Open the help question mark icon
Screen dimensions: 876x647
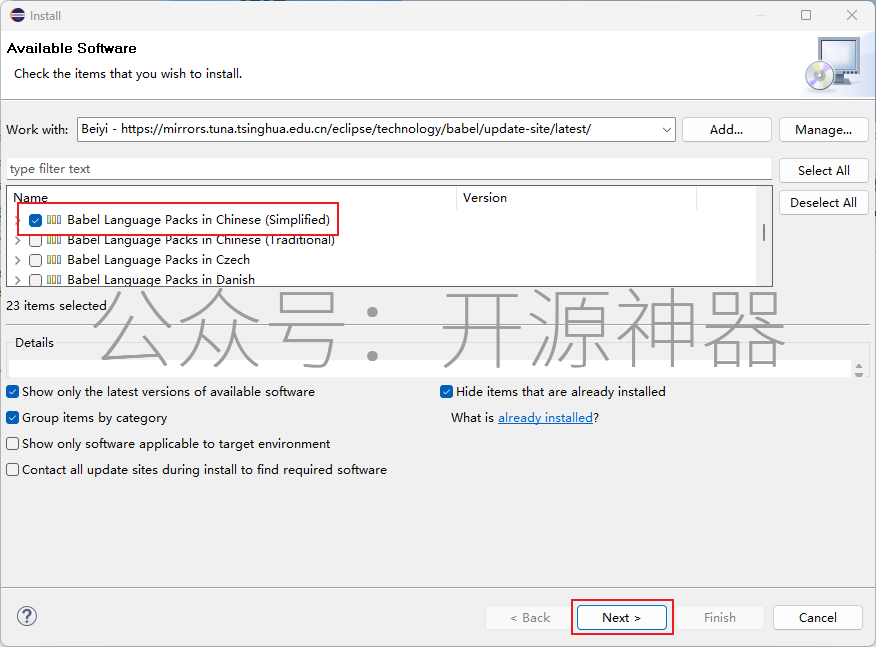point(27,616)
